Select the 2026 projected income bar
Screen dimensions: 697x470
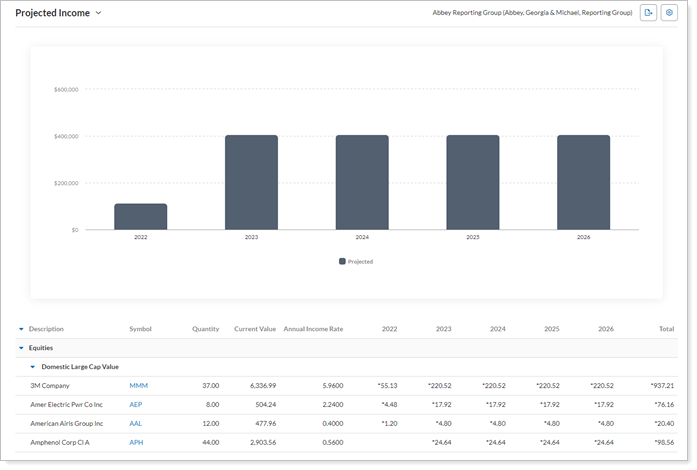(x=583, y=182)
